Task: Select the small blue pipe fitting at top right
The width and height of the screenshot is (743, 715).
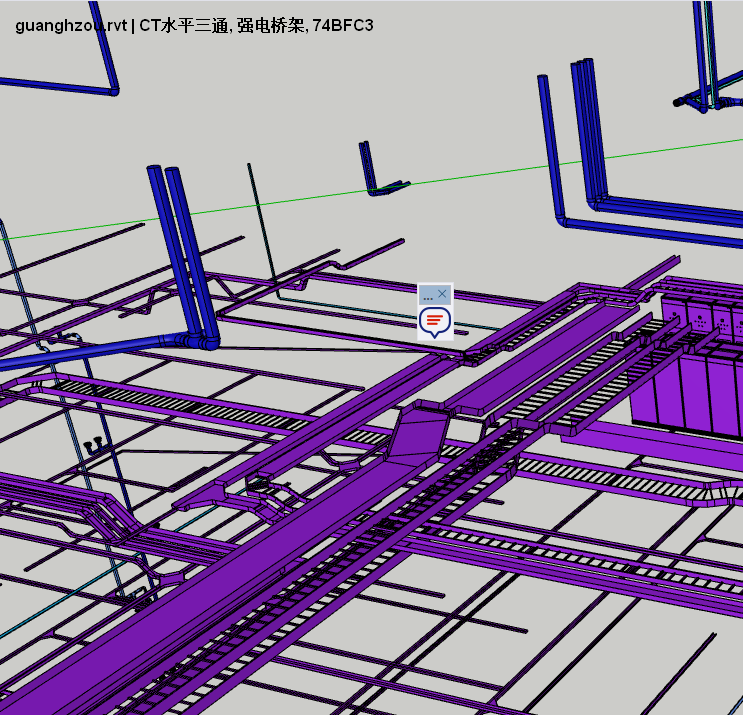Action: point(692,99)
